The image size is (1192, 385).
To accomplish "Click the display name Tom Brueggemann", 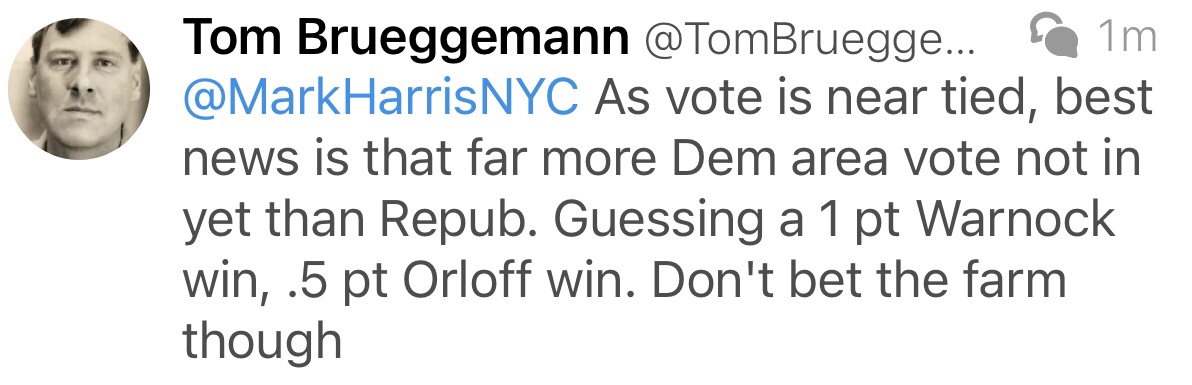I will pos(406,37).
